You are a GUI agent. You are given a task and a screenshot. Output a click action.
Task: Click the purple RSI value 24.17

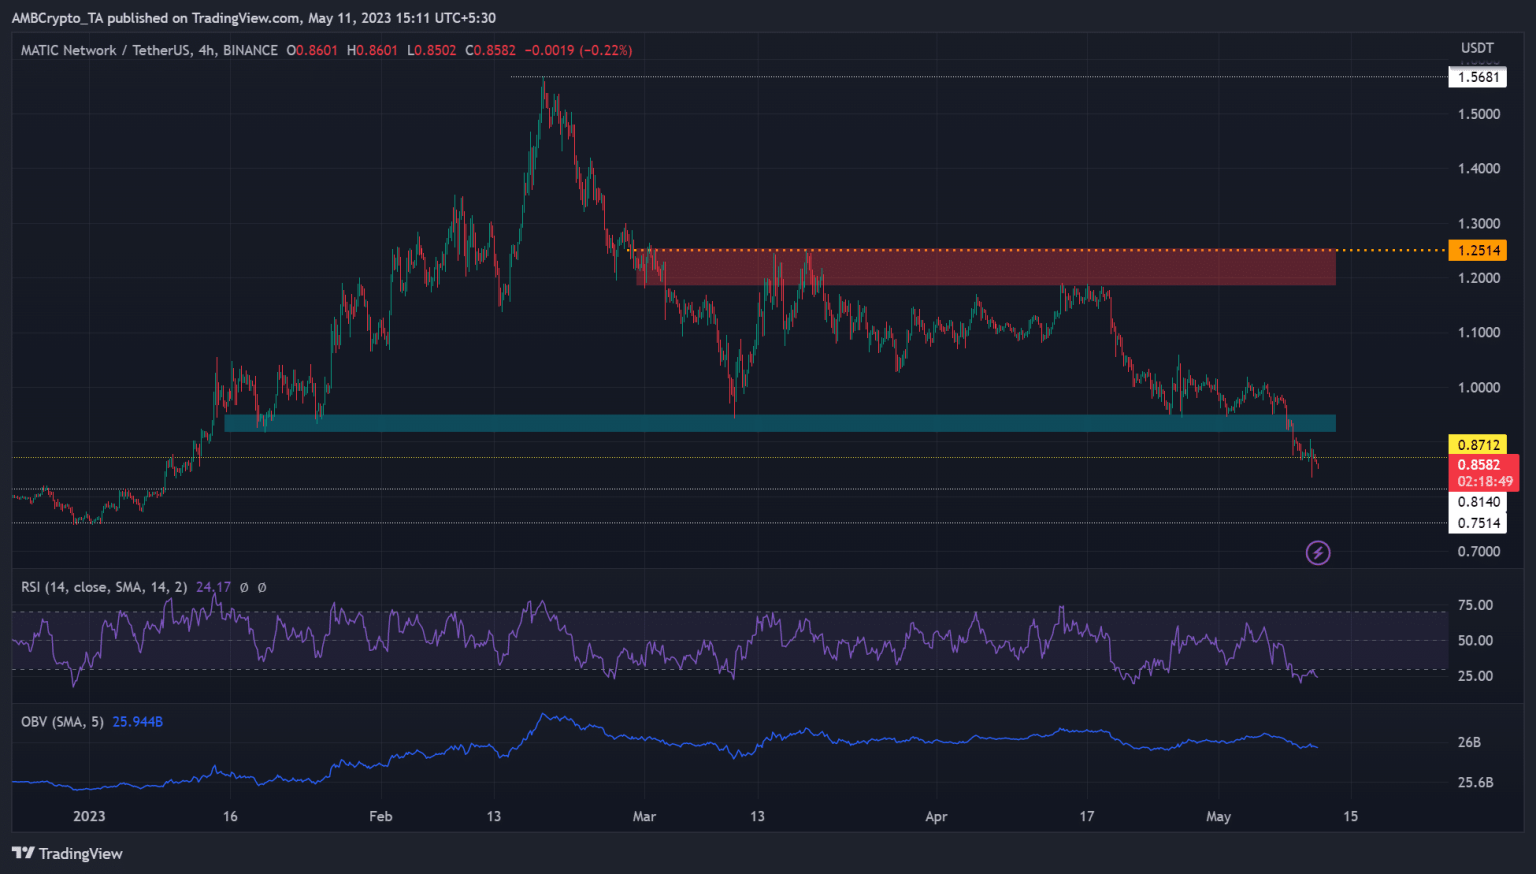pos(213,587)
